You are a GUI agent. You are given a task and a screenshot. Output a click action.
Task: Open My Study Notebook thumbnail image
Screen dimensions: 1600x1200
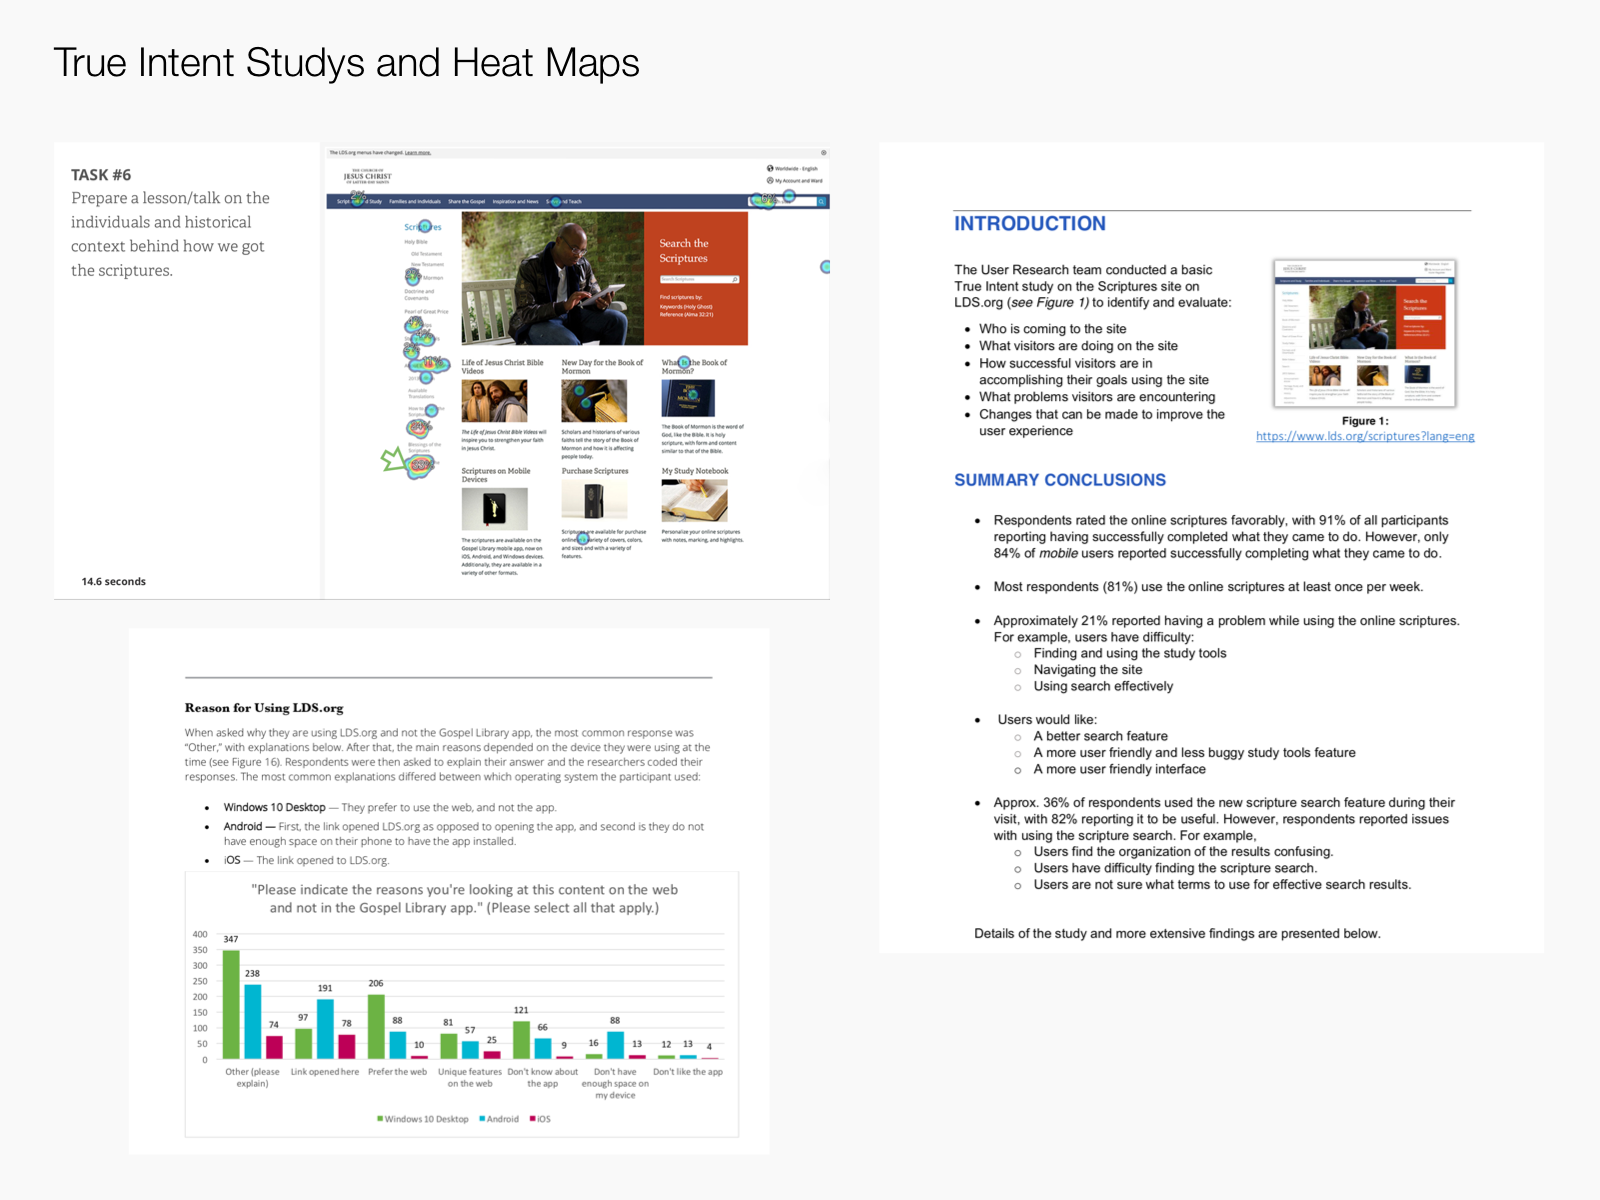pos(694,501)
